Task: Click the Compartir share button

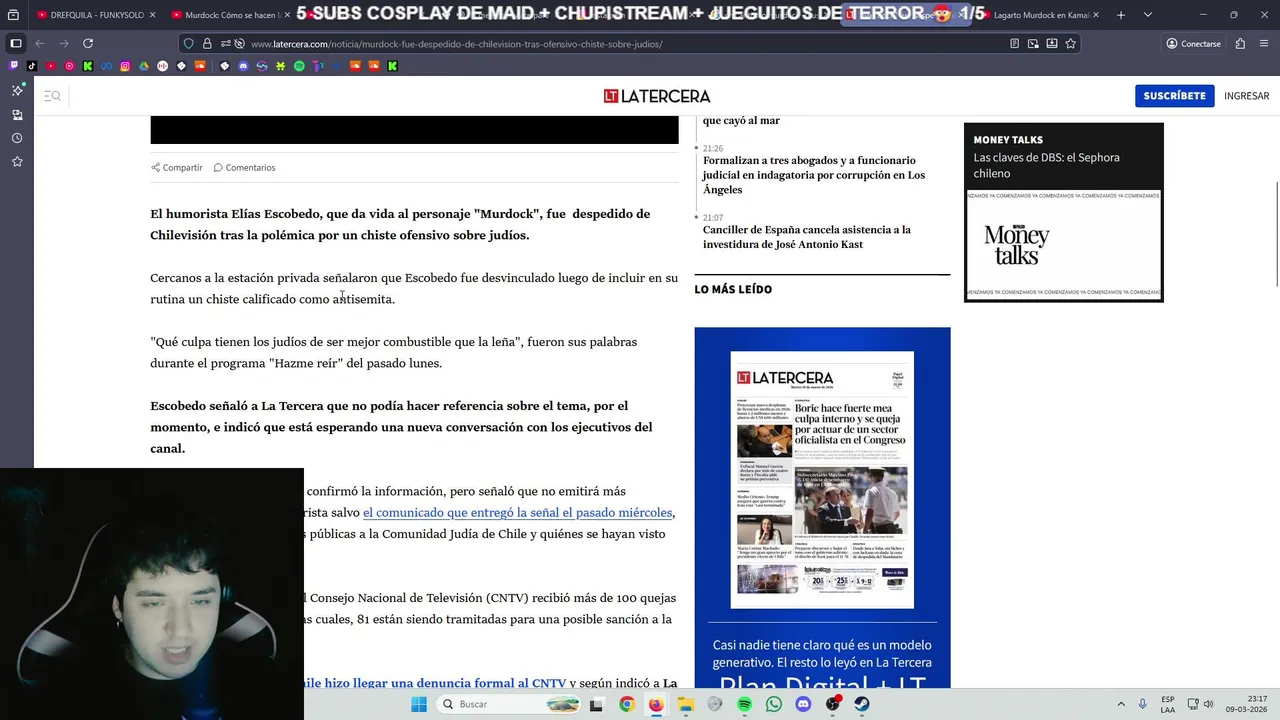Action: (x=177, y=167)
